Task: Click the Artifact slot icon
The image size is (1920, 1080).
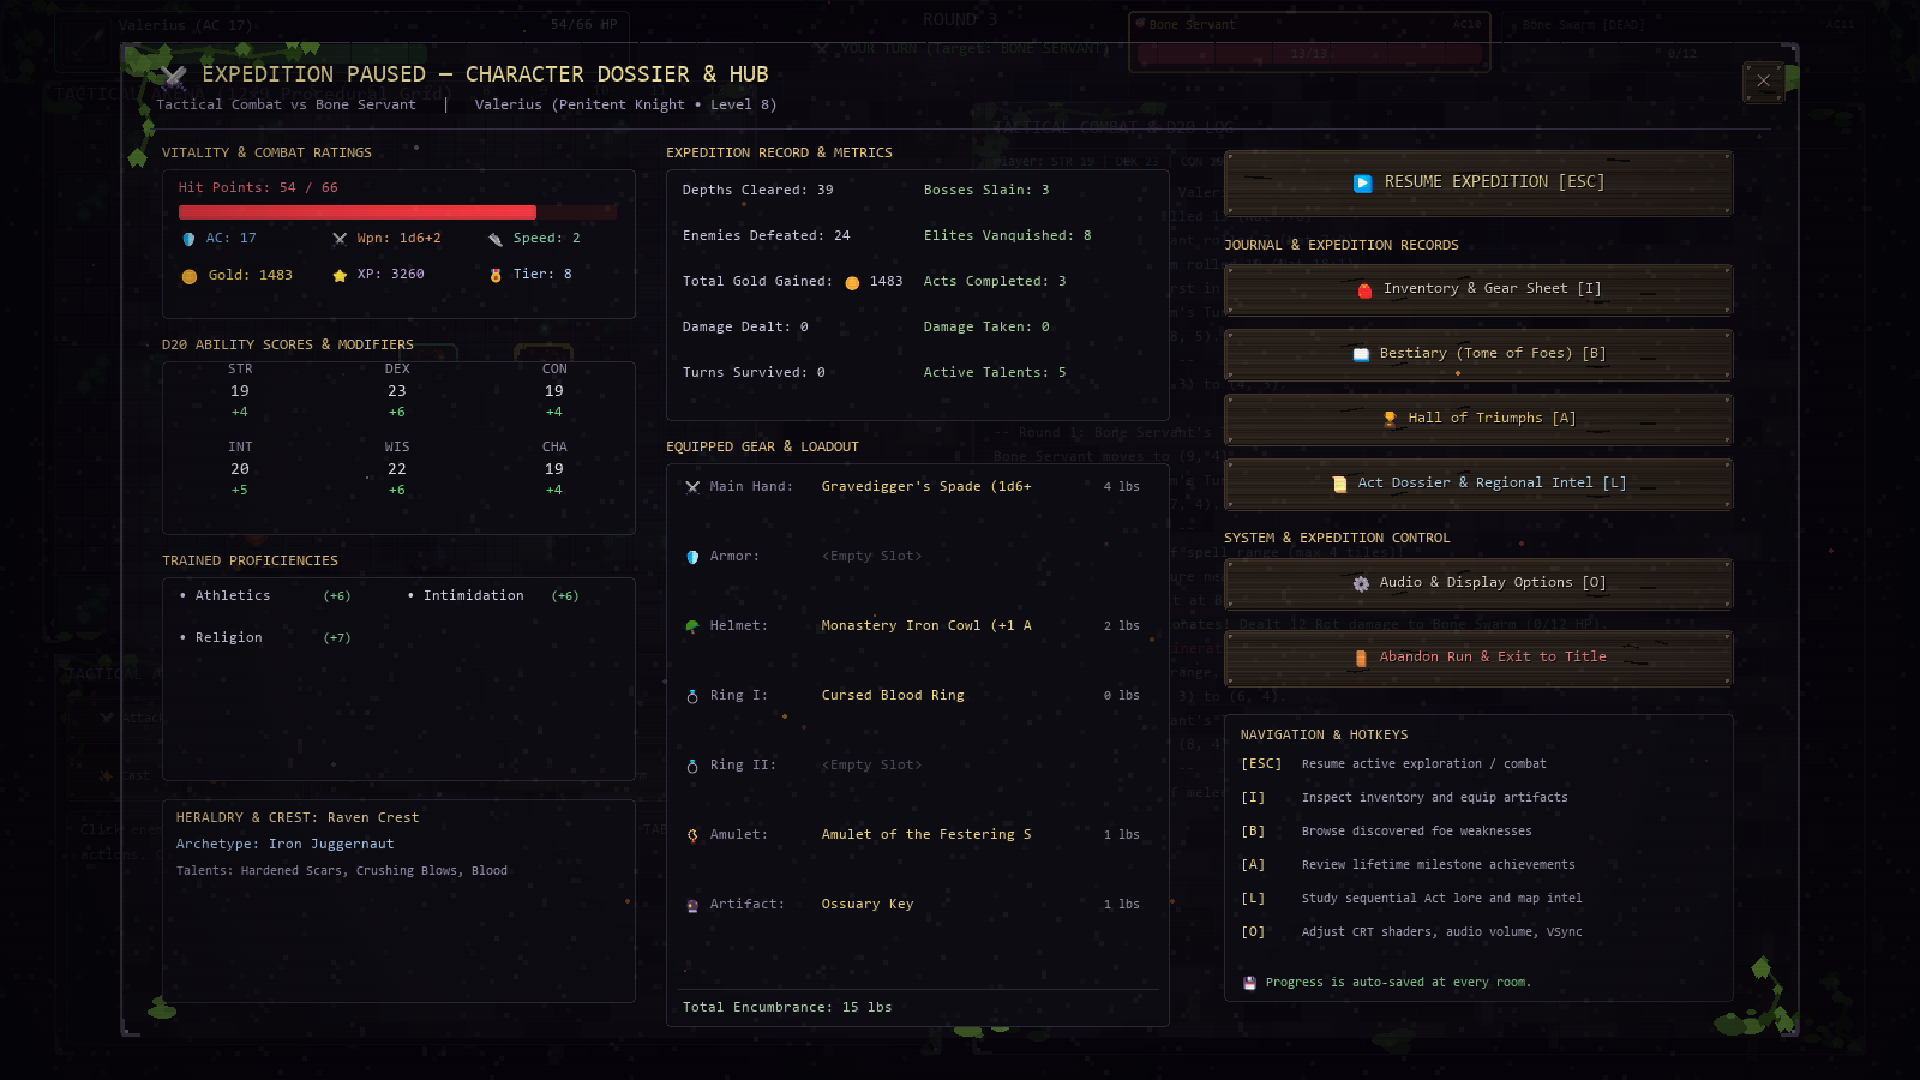Action: (x=692, y=905)
